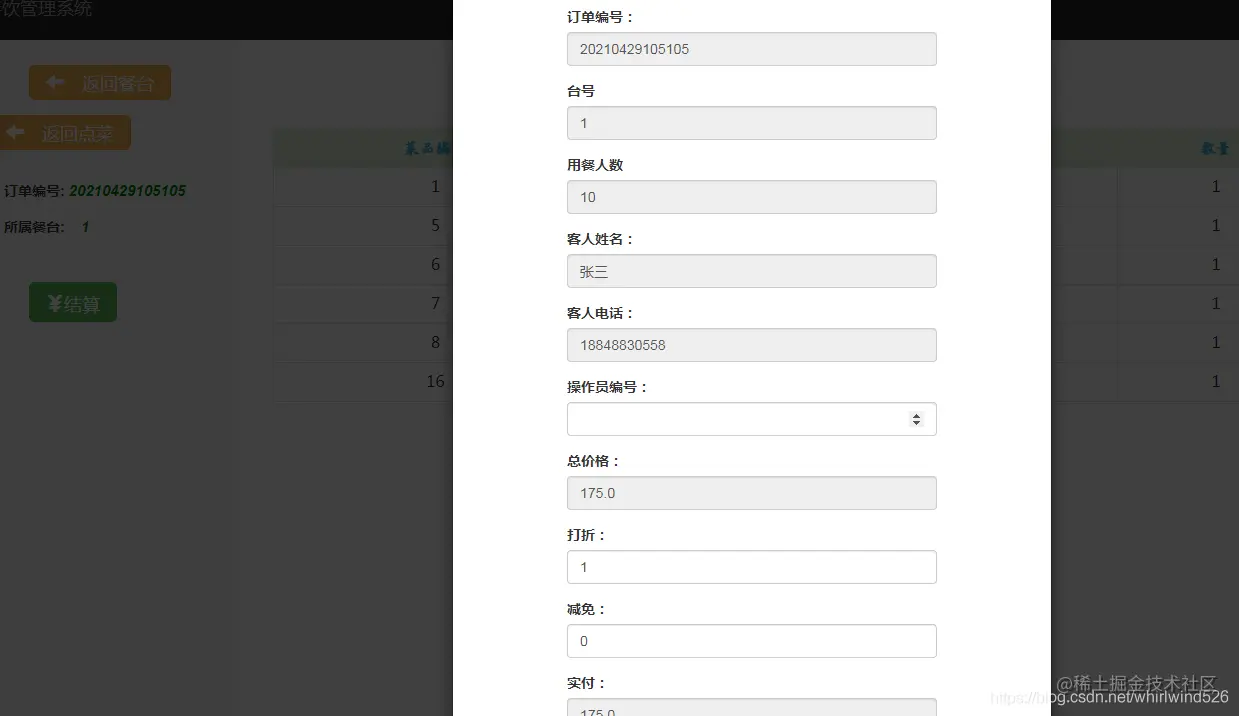Click the 用餐人数 label
The width and height of the screenshot is (1239, 716).
tap(595, 165)
